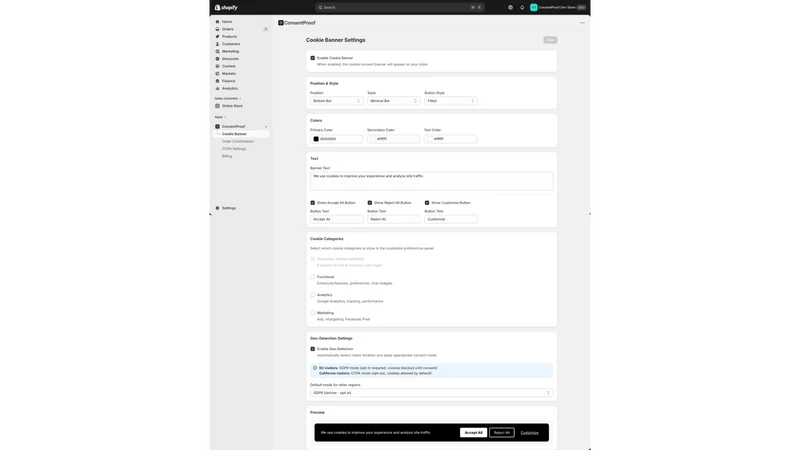This screenshot has width=800, height=450.
Task: Click the Text Color swatch
Action: tap(430, 139)
